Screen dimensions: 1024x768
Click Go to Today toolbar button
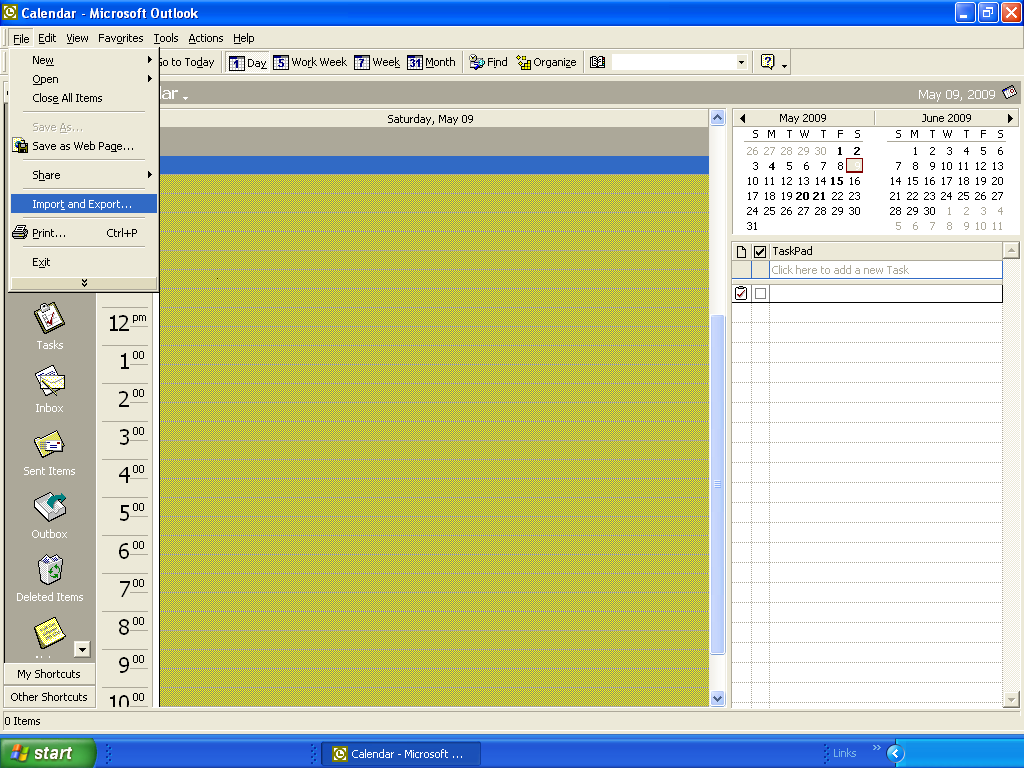pyautogui.click(x=187, y=63)
